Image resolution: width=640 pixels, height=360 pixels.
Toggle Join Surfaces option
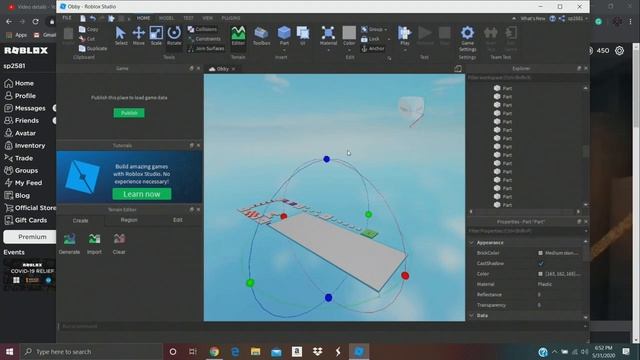point(206,48)
